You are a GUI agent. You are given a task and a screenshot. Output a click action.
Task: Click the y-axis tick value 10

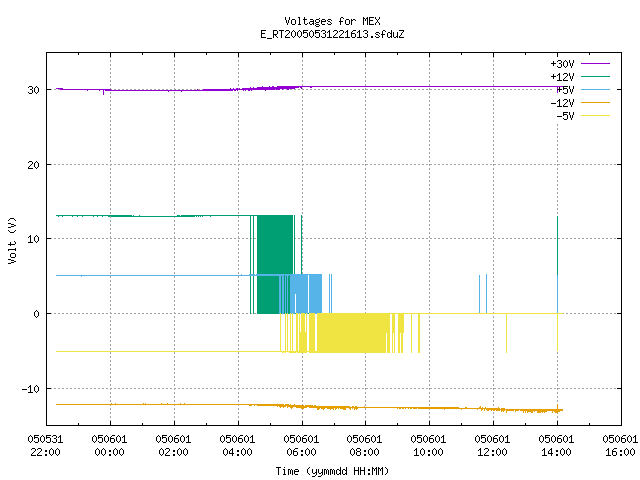[33, 239]
